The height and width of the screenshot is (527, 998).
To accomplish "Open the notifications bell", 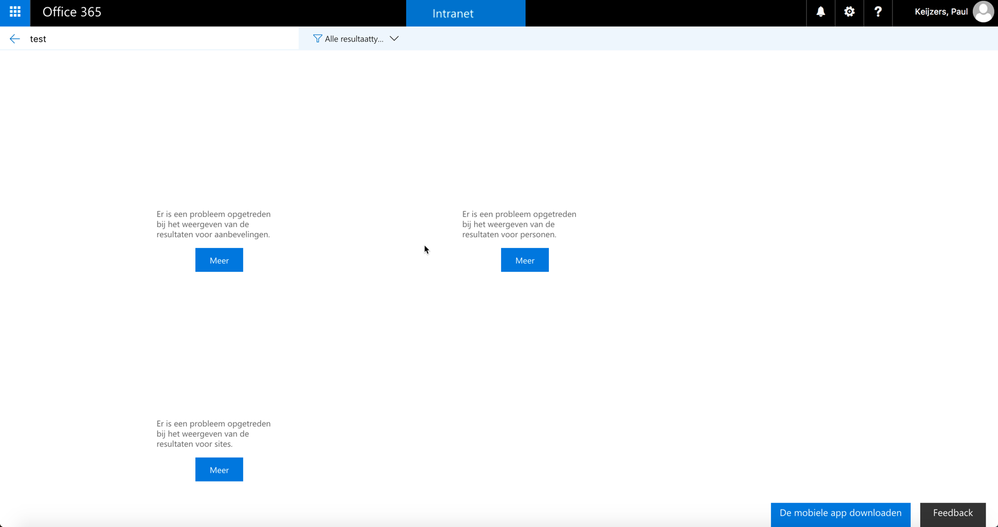I will coord(820,13).
